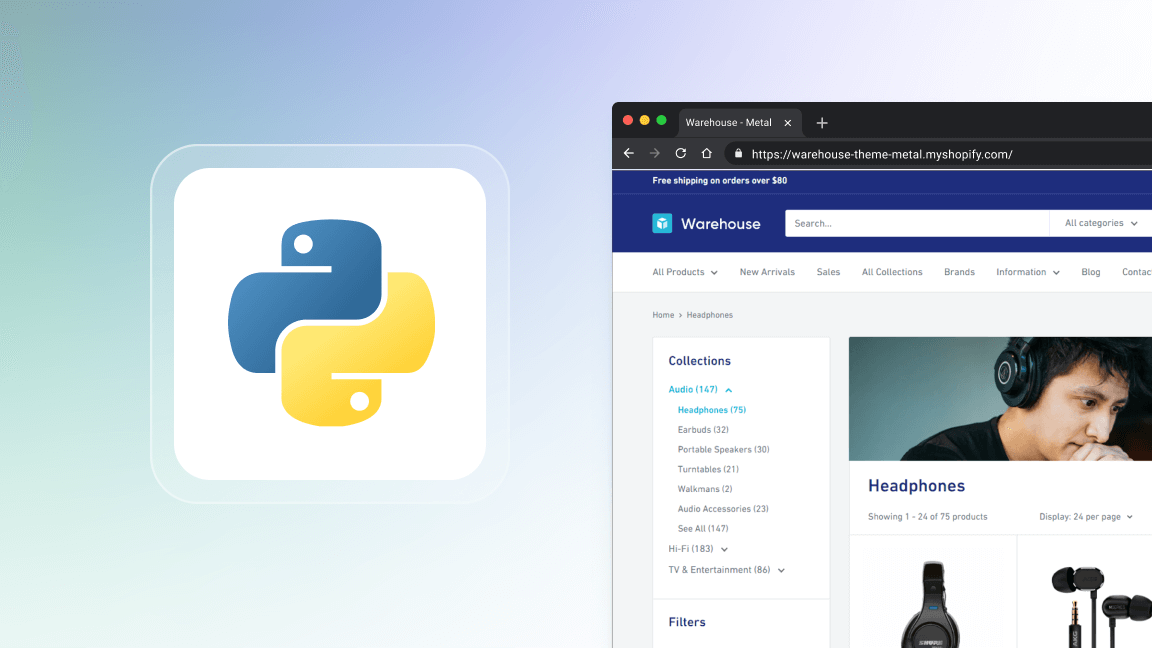Click the Warehouse cube logo icon
The width and height of the screenshot is (1152, 649).
[x=662, y=223]
